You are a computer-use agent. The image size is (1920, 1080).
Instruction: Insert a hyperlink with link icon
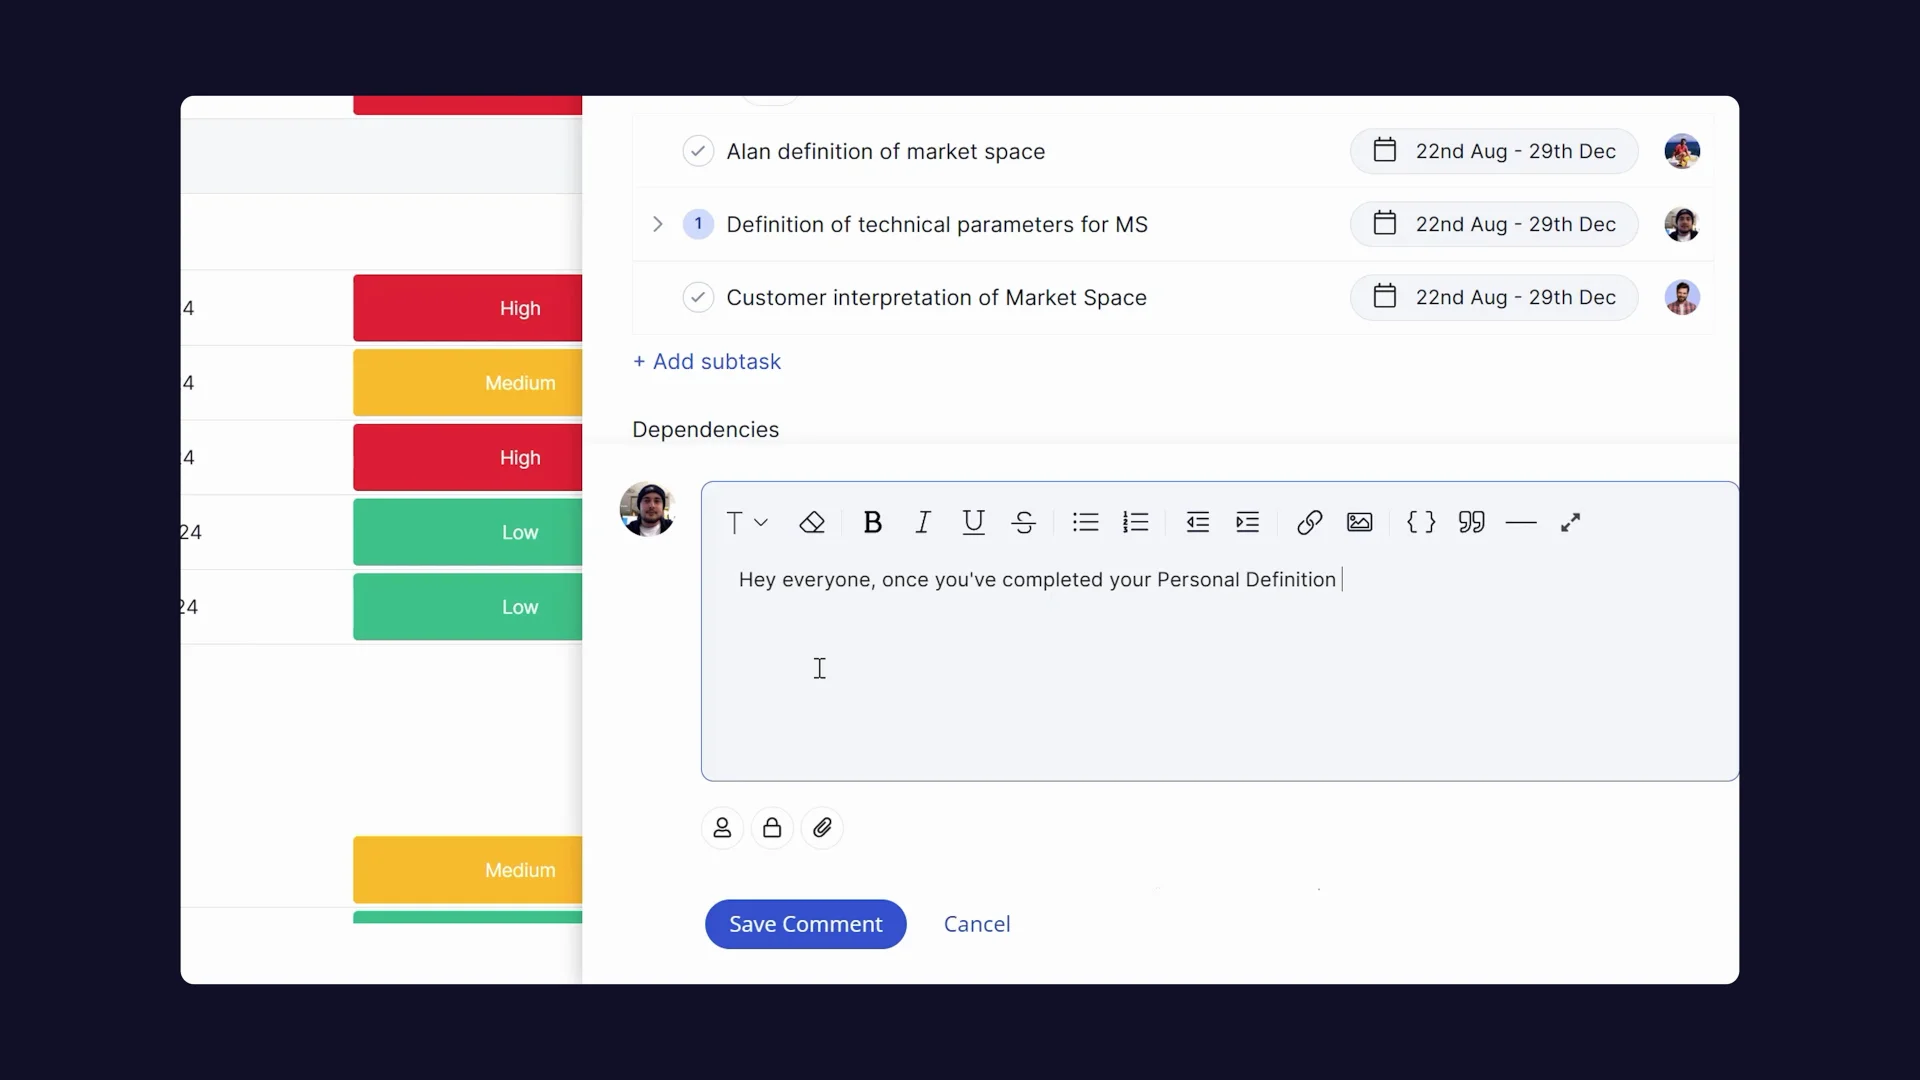(1309, 522)
